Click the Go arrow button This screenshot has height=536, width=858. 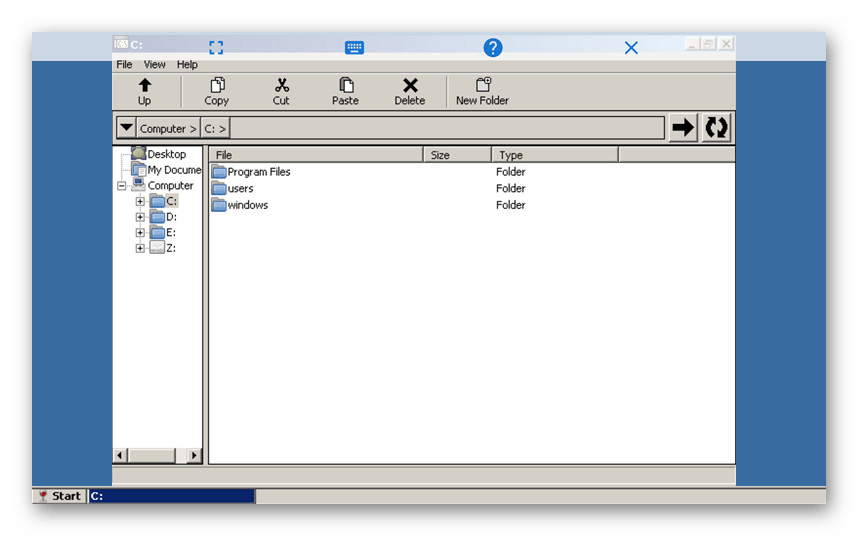[x=683, y=128]
